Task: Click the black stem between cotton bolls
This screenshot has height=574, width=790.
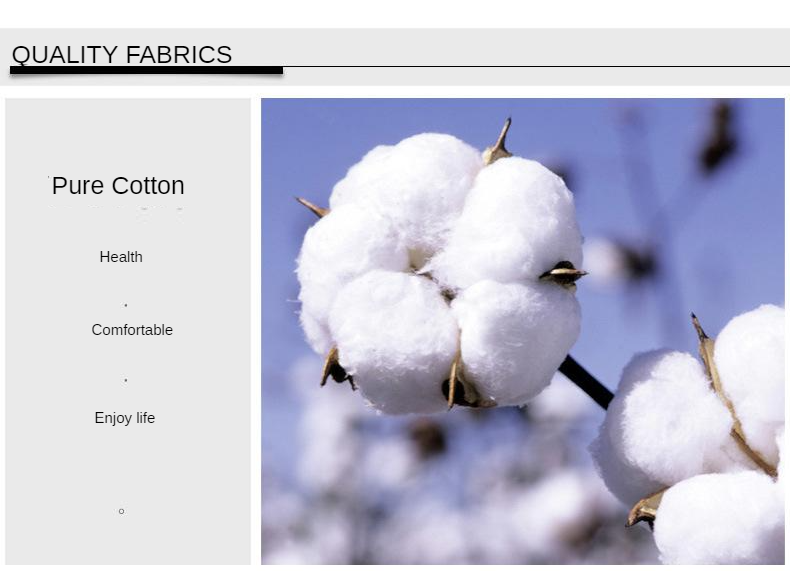Action: (x=586, y=381)
